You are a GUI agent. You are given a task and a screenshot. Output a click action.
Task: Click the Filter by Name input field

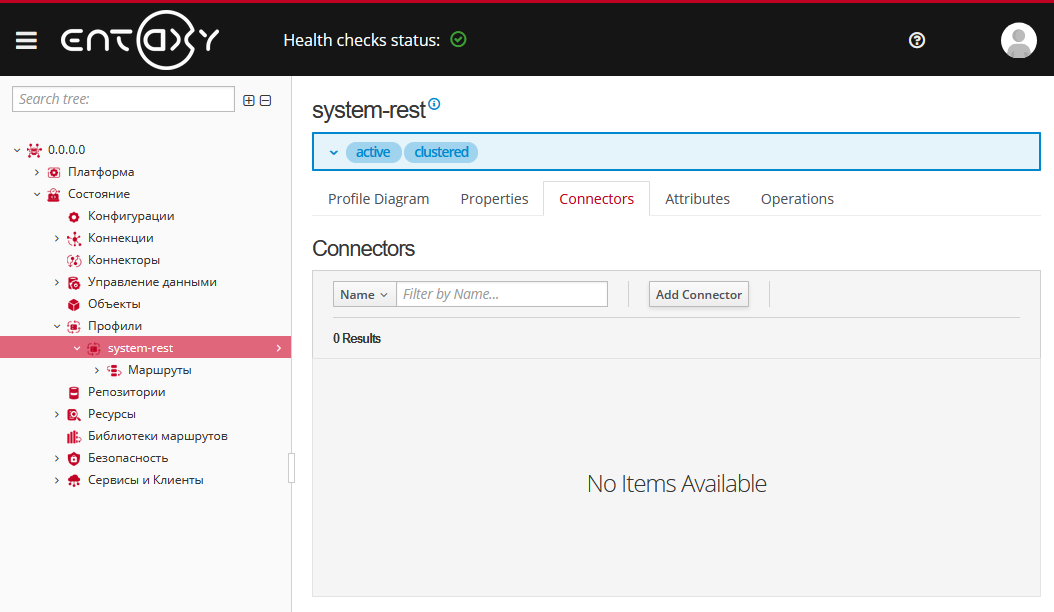point(501,294)
